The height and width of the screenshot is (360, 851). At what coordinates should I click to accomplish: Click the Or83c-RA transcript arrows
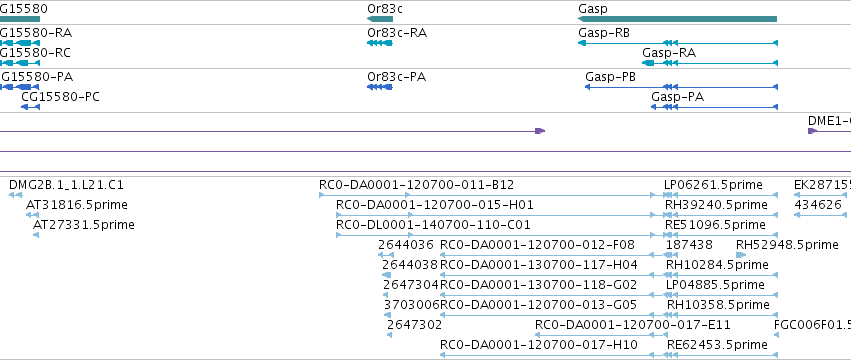pos(380,43)
